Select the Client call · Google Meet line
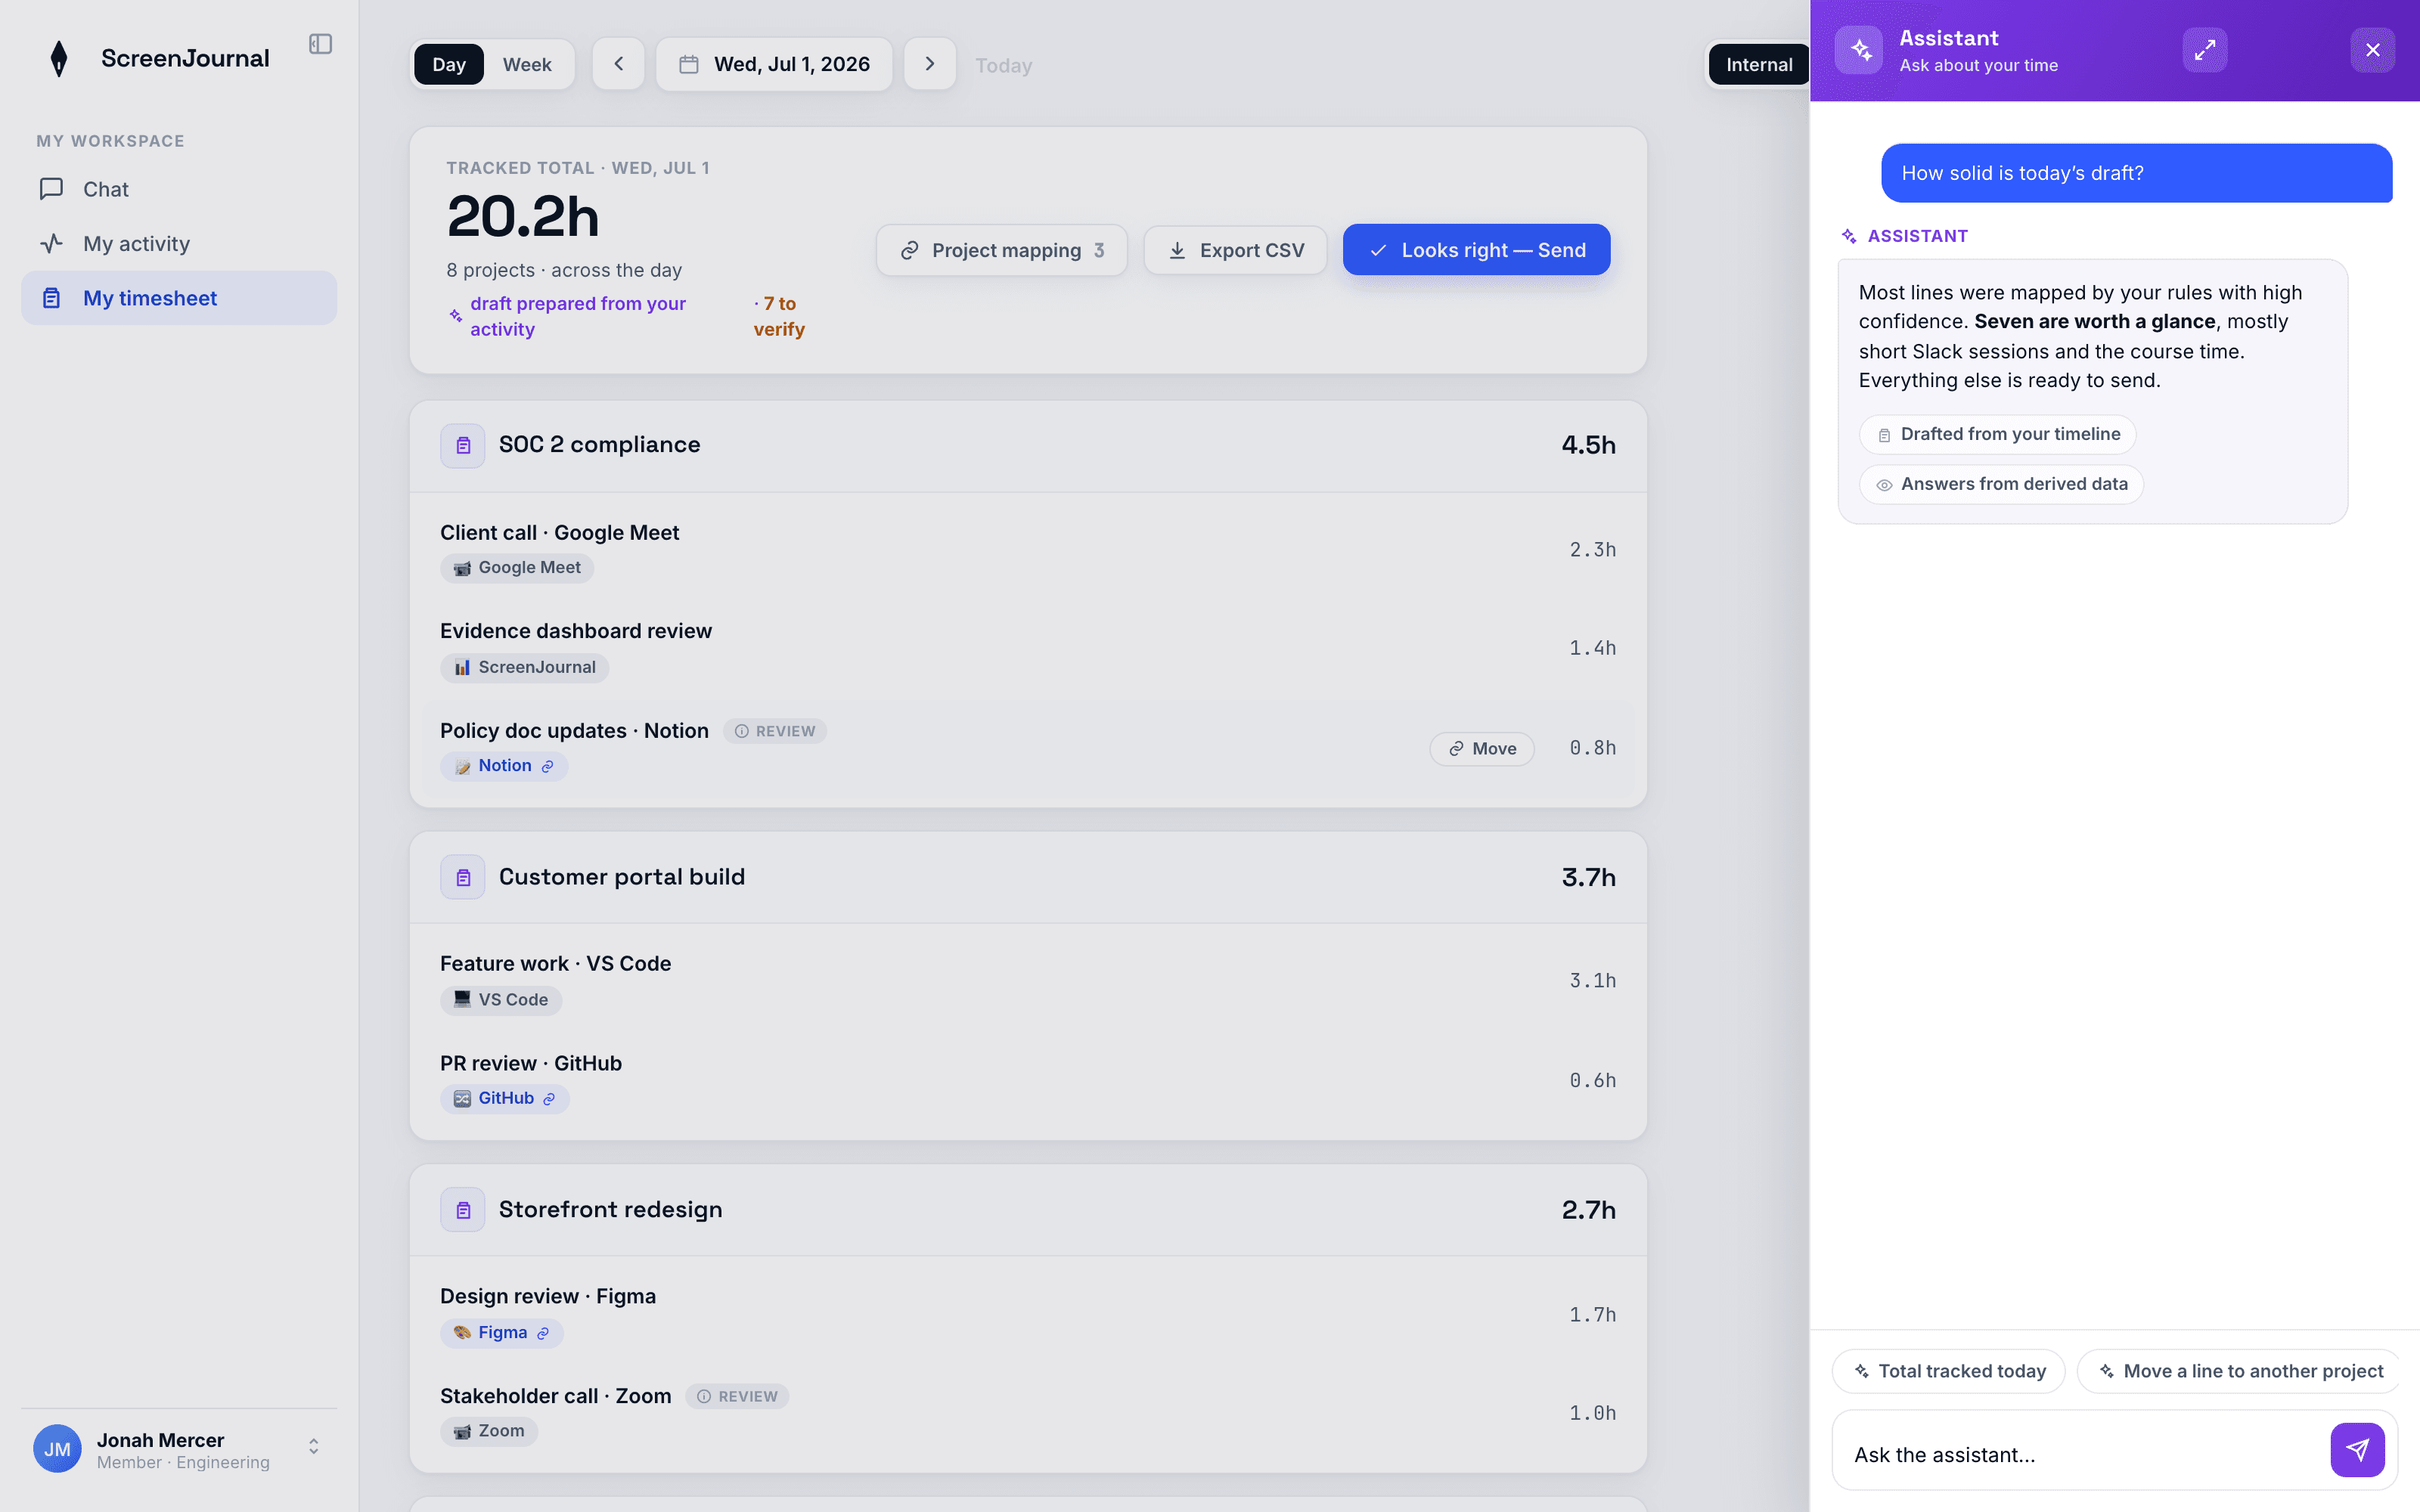 [1028, 550]
